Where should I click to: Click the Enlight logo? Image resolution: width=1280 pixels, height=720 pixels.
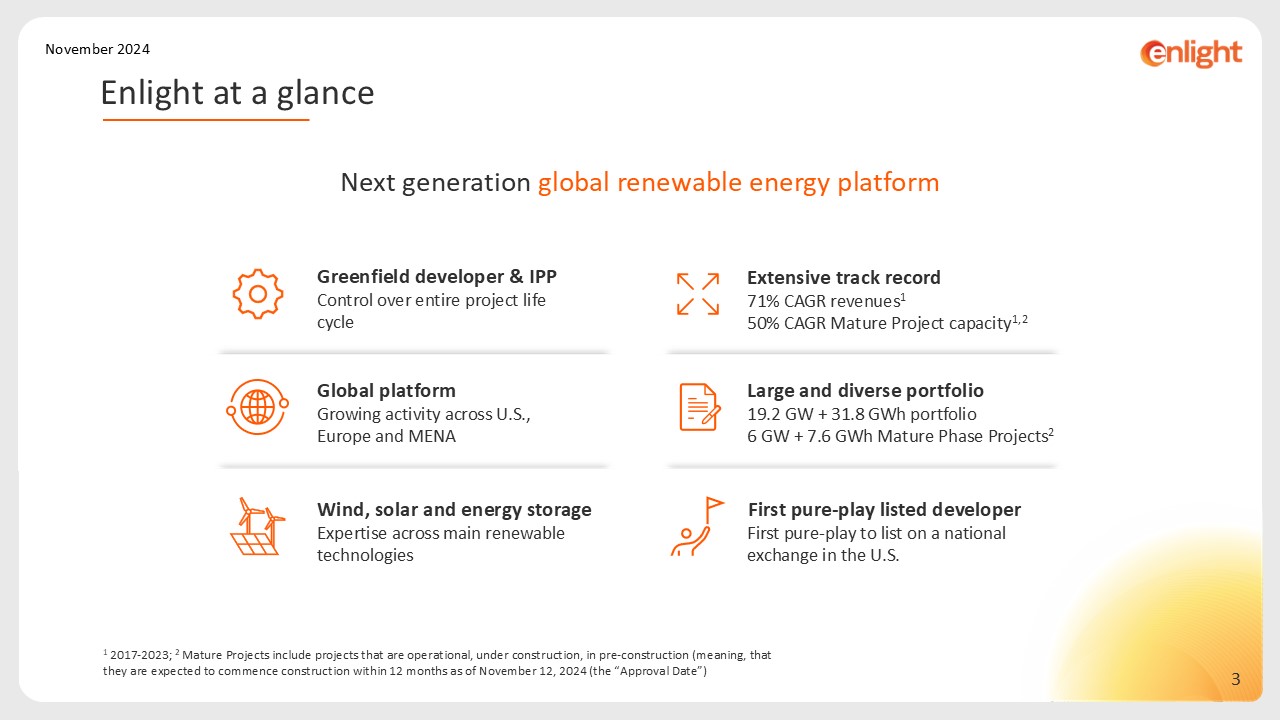(x=1191, y=53)
